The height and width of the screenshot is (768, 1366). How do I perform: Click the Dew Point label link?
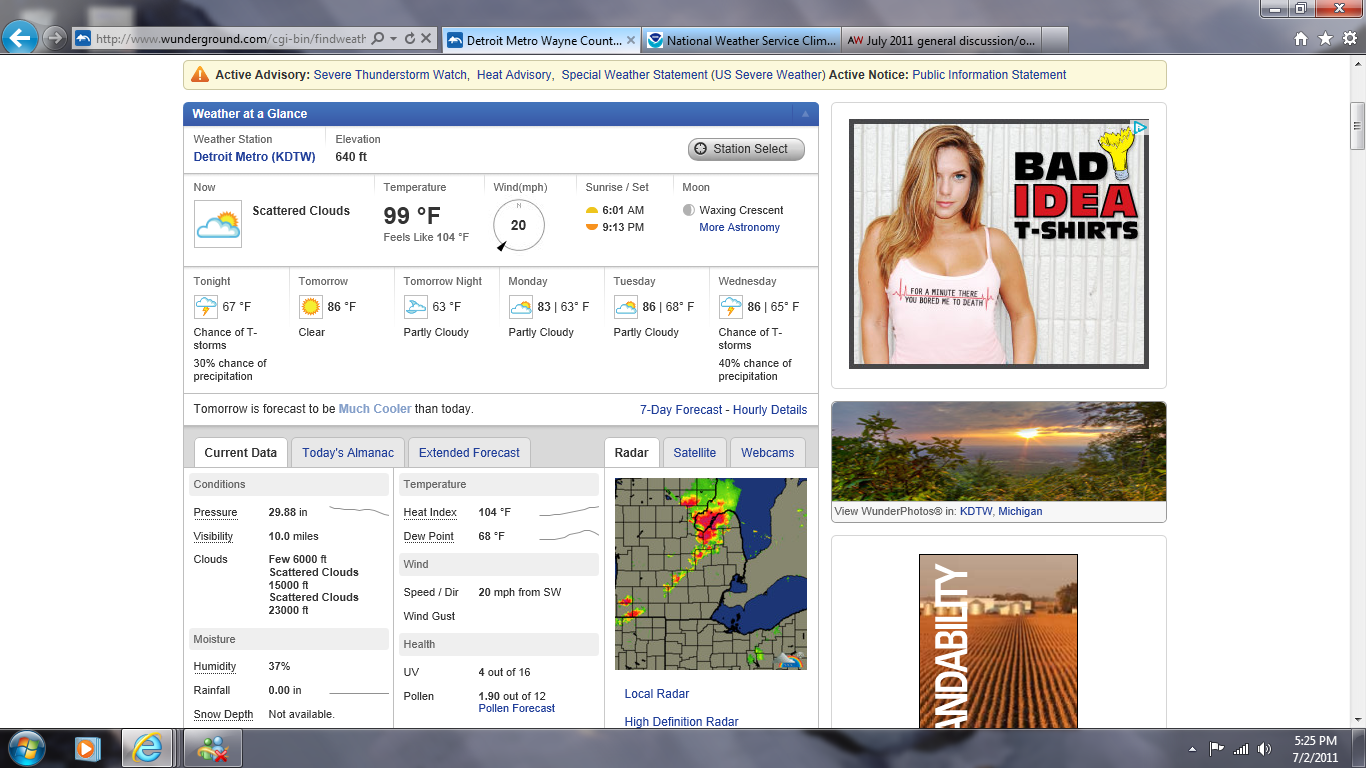pos(429,537)
